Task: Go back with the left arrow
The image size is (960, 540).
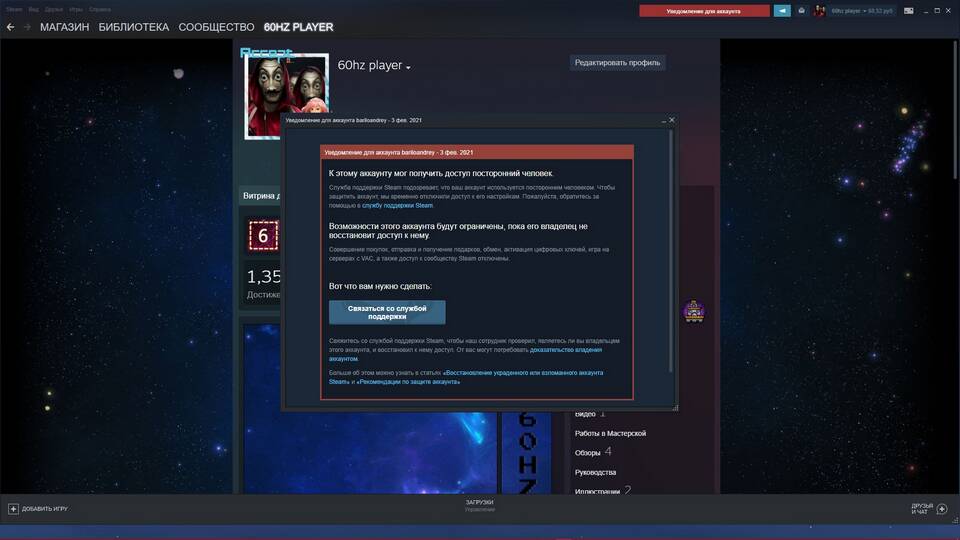Action: click(x=10, y=27)
